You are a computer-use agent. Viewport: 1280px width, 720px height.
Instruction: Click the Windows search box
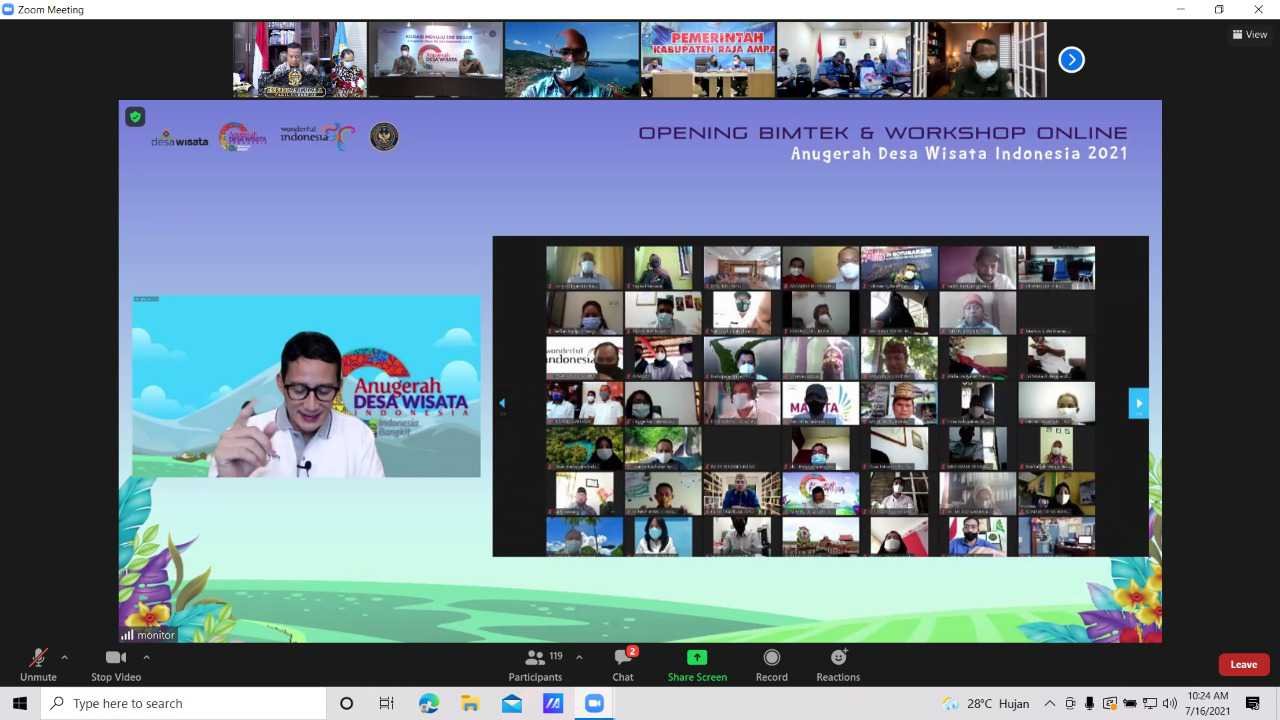(x=185, y=703)
